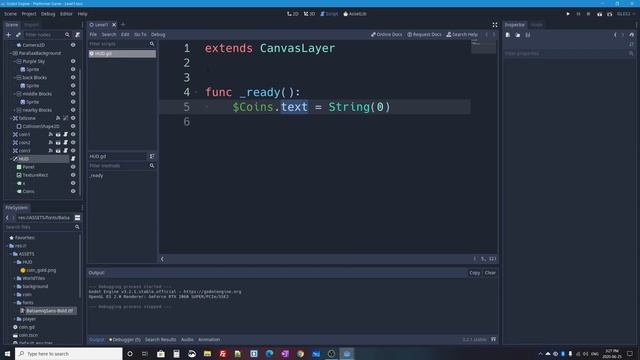Click the FileSystem back navigation arrow

pyautogui.click(x=7, y=218)
